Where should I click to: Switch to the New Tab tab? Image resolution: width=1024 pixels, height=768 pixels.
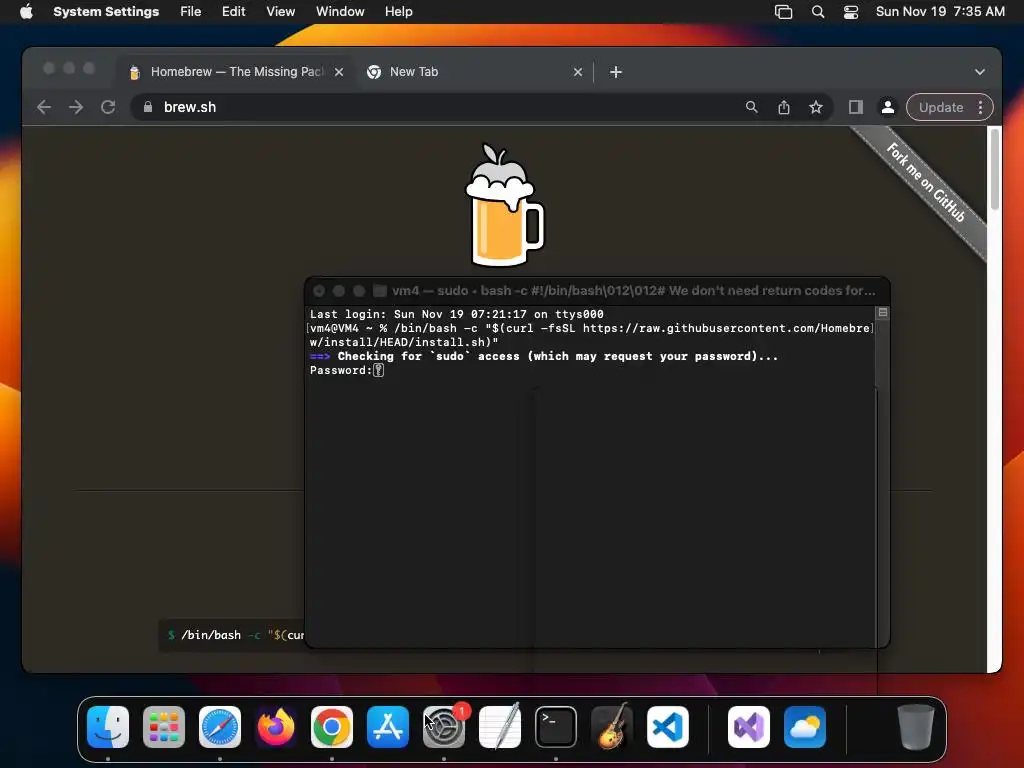click(x=474, y=72)
